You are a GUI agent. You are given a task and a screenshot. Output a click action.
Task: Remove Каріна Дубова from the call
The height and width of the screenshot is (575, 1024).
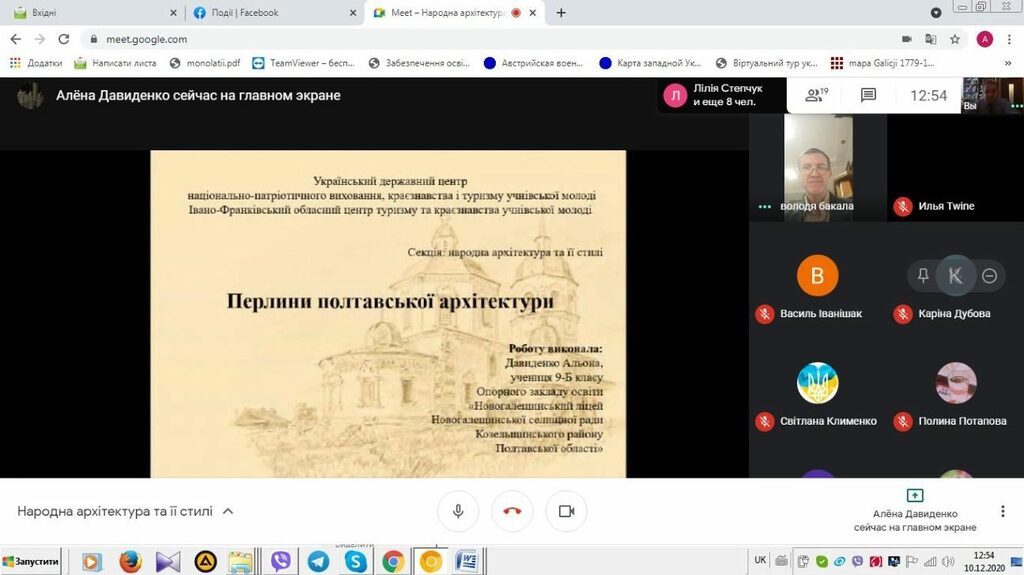pos(989,276)
